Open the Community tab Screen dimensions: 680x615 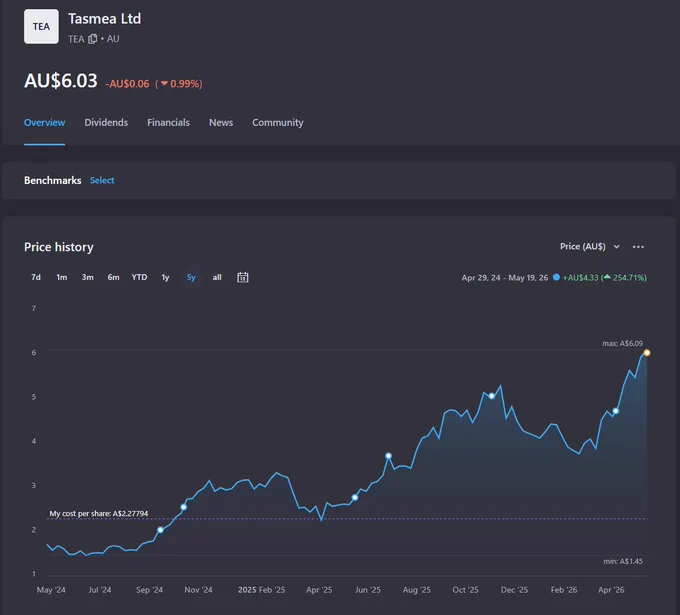coord(278,123)
